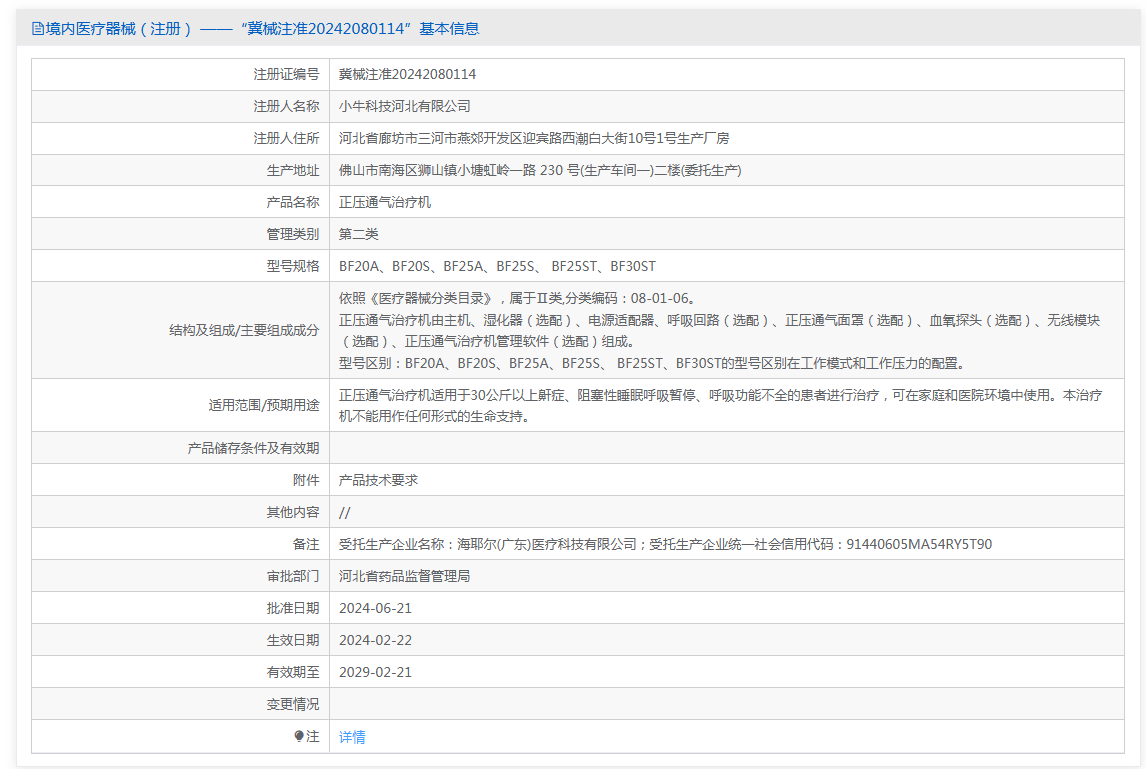Click the document icon in the page header
The image size is (1146, 769).
click(38, 29)
